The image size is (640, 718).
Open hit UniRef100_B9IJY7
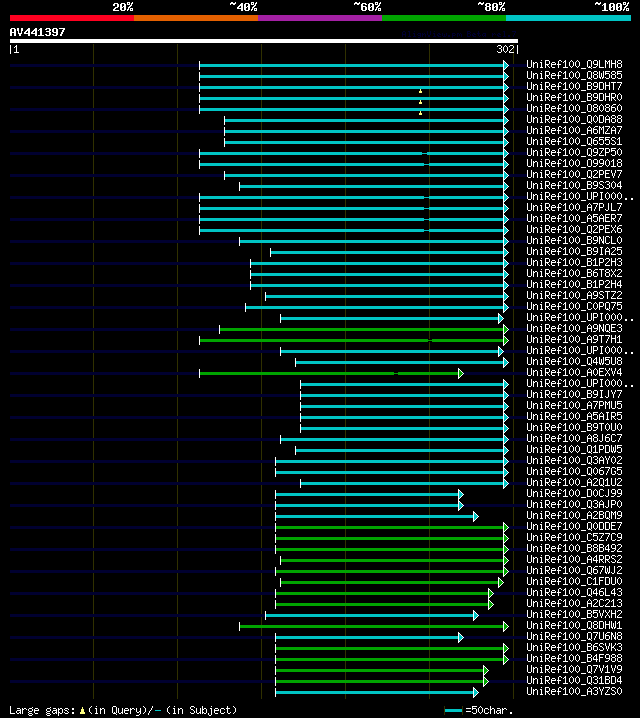pyautogui.click(x=574, y=394)
